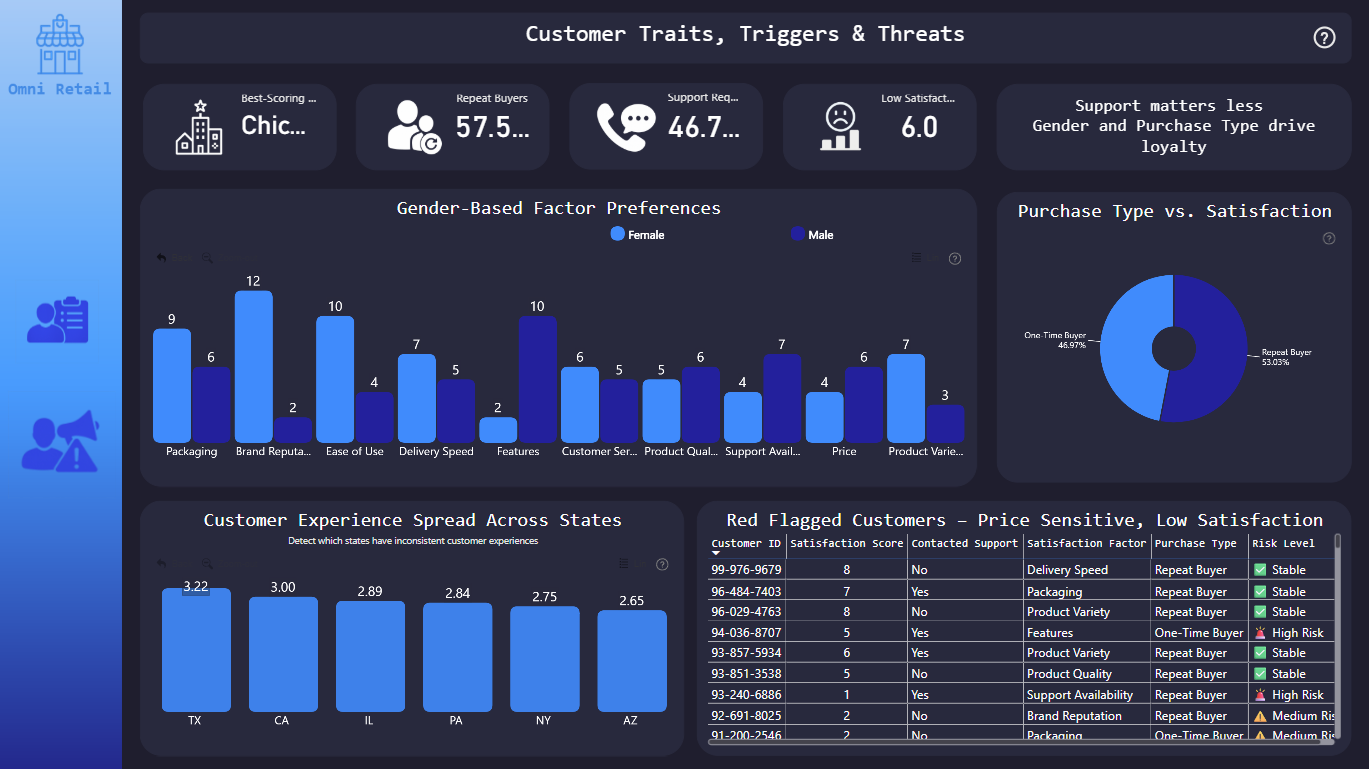Click the Omni Retail storefront logo
The height and width of the screenshot is (769, 1369).
60,45
